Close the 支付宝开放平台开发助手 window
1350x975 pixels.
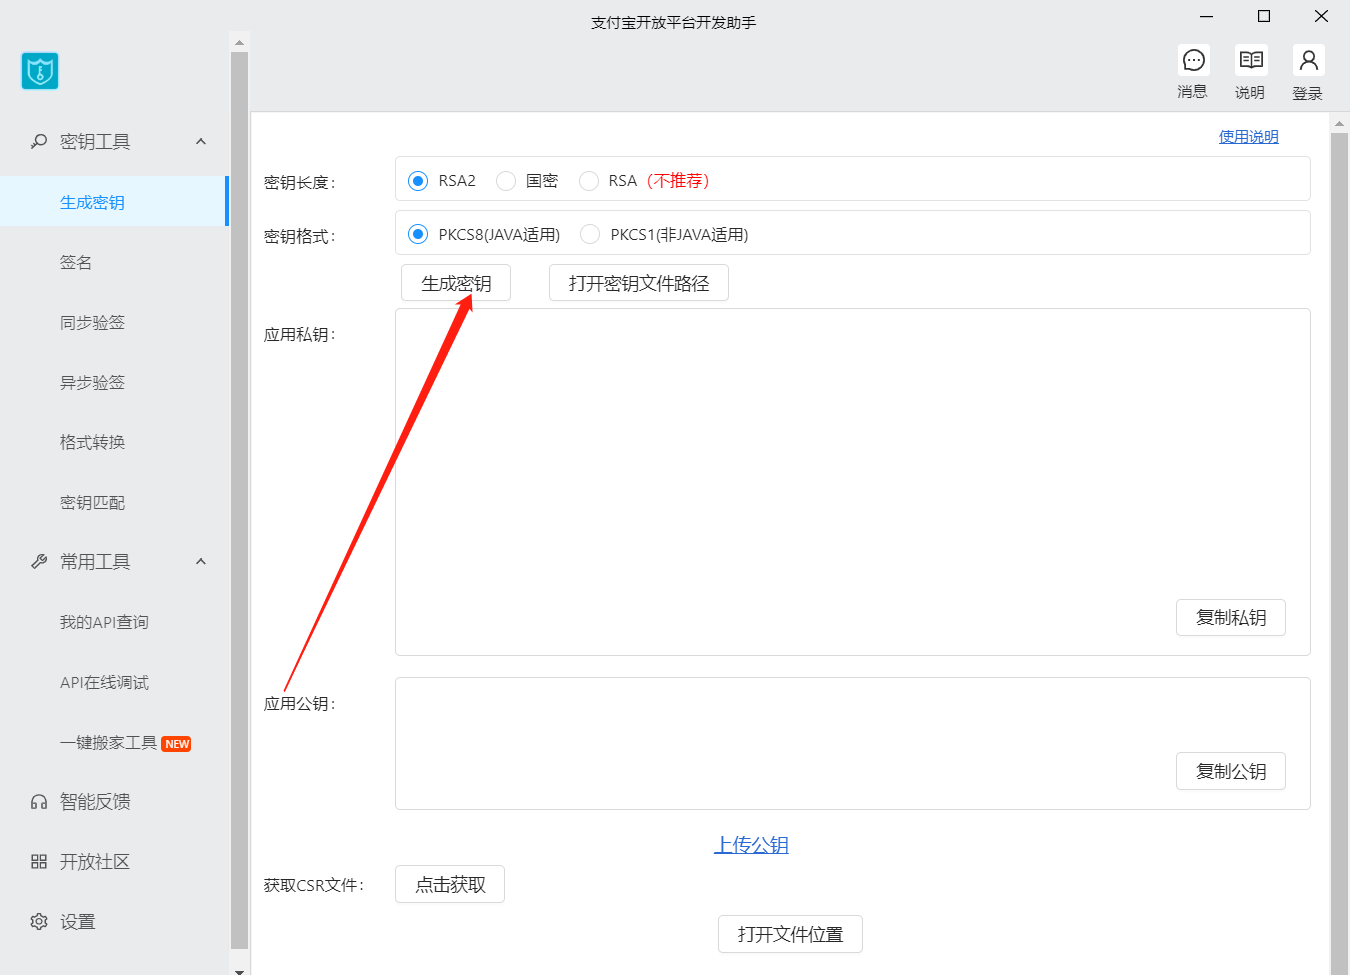pyautogui.click(x=1321, y=16)
